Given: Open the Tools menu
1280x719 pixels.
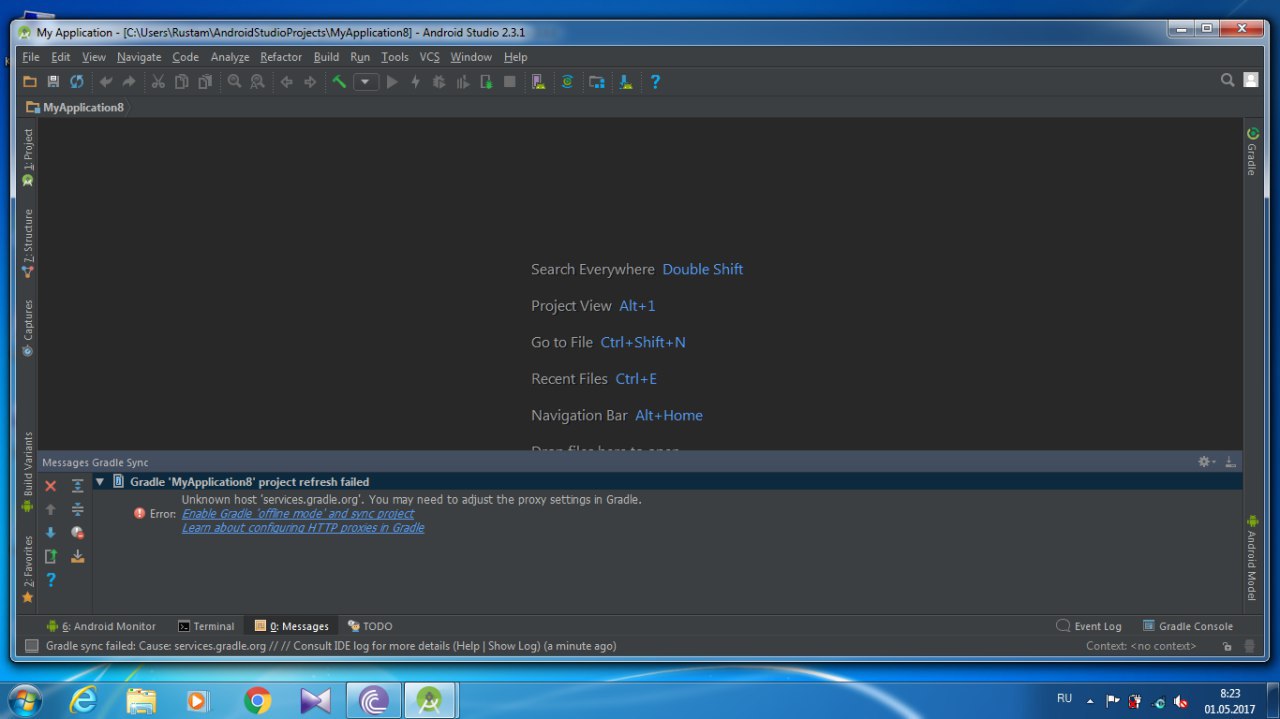Looking at the screenshot, I should pos(395,57).
